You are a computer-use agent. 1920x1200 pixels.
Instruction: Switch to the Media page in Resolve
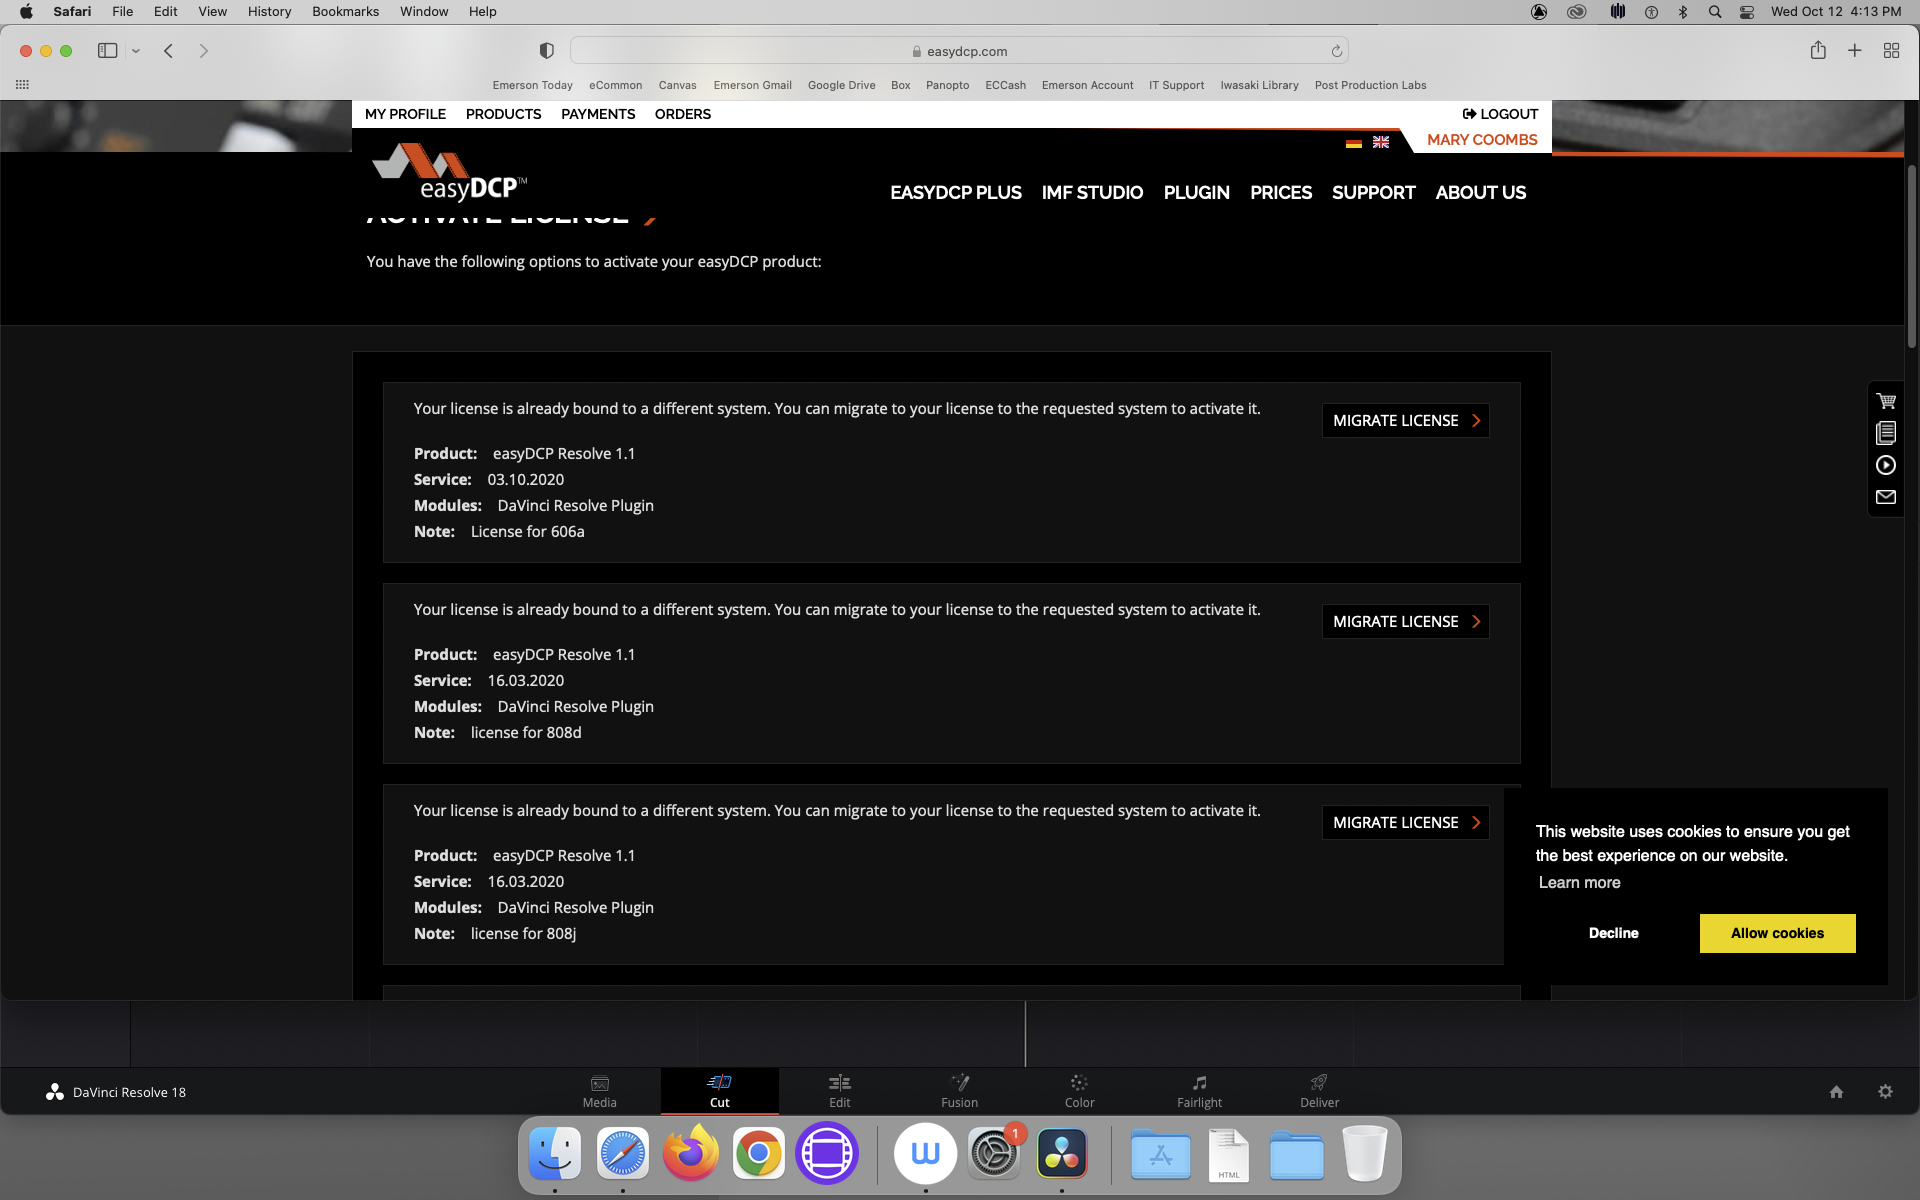point(600,1091)
